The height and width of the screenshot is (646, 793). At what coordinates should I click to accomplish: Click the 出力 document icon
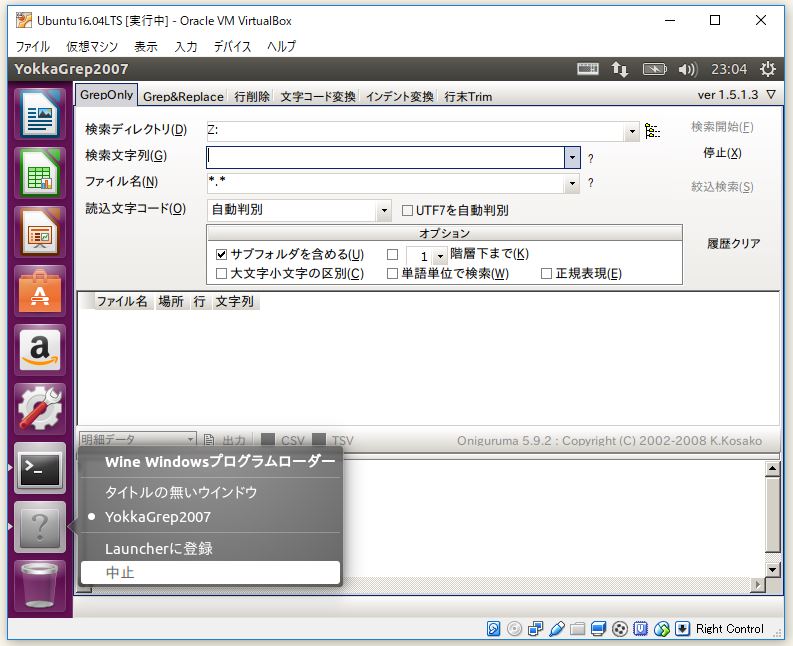(x=208, y=440)
